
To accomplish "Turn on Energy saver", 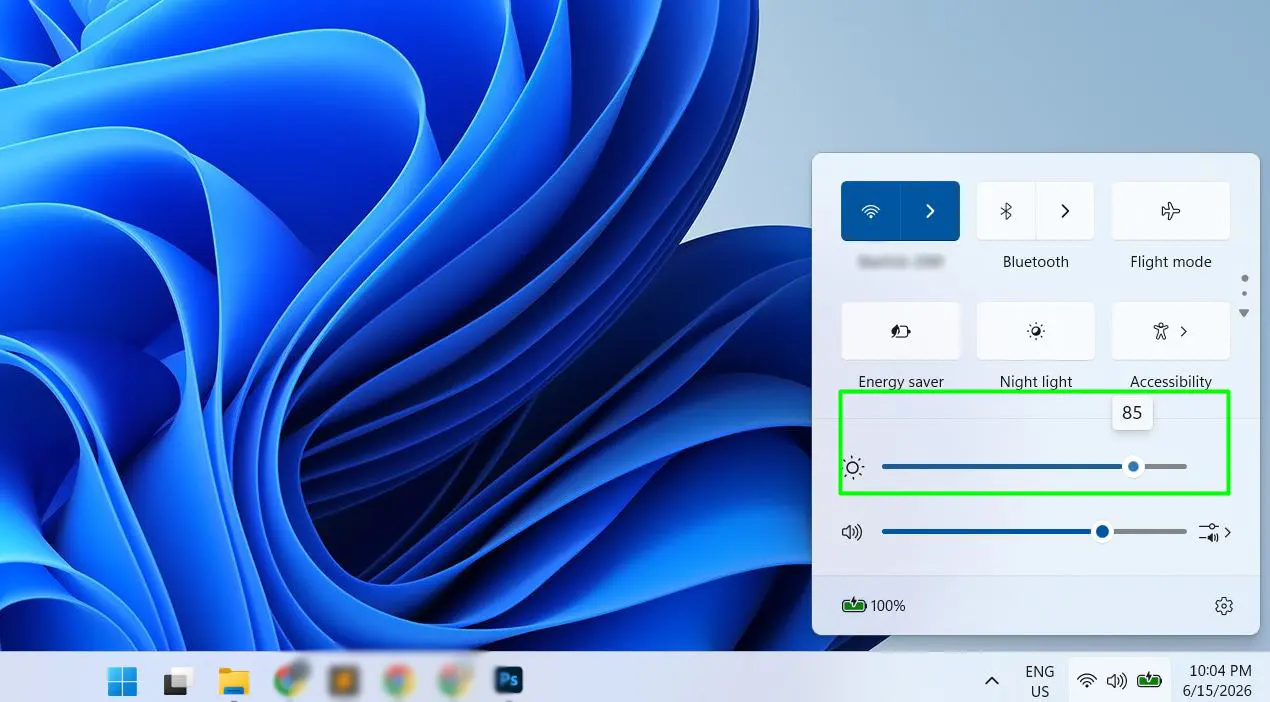I will pyautogui.click(x=901, y=331).
